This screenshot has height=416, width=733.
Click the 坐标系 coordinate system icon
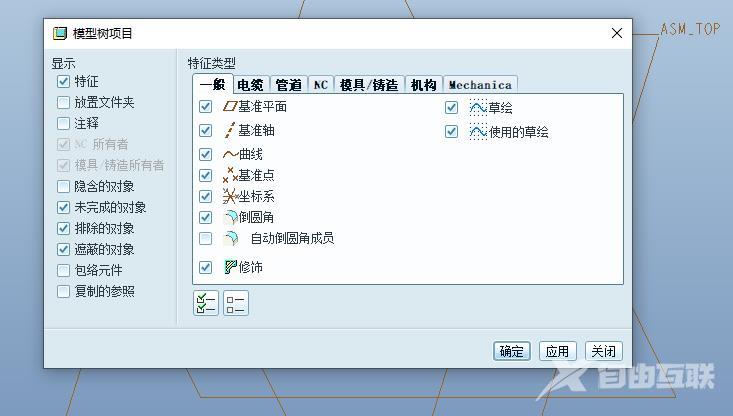230,196
